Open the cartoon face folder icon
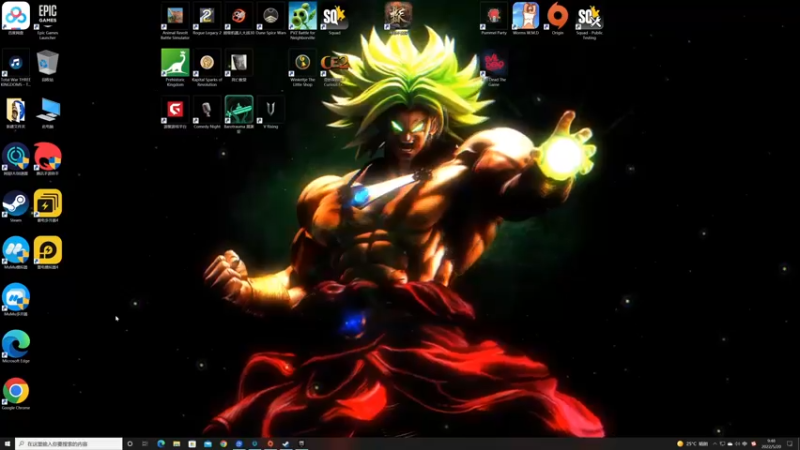 click(16, 113)
